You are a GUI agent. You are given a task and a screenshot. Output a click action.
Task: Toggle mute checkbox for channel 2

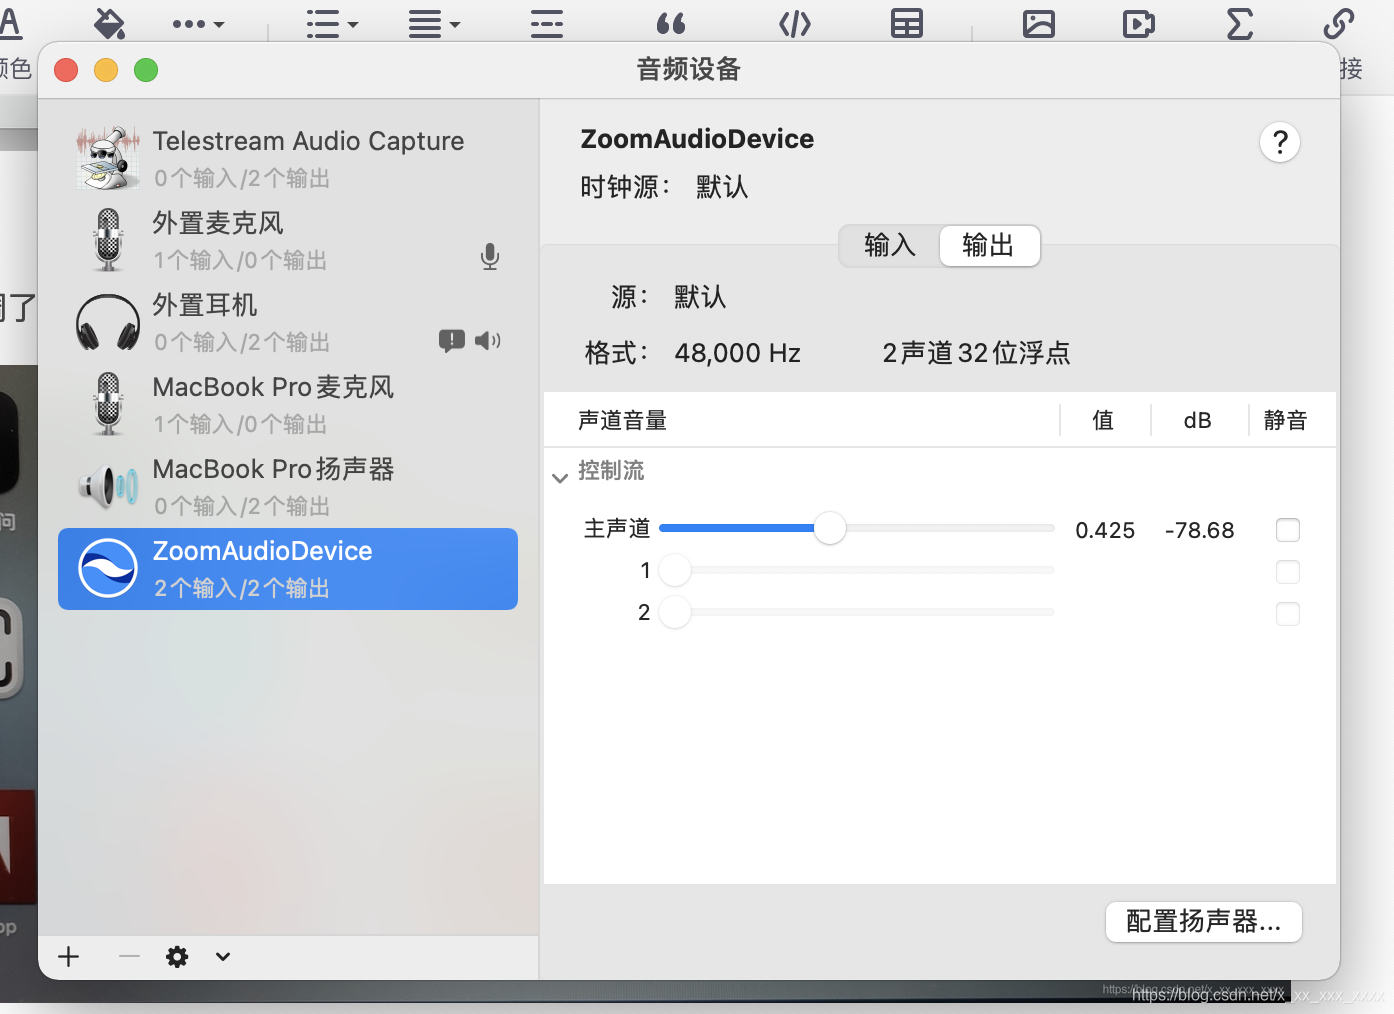point(1288,614)
